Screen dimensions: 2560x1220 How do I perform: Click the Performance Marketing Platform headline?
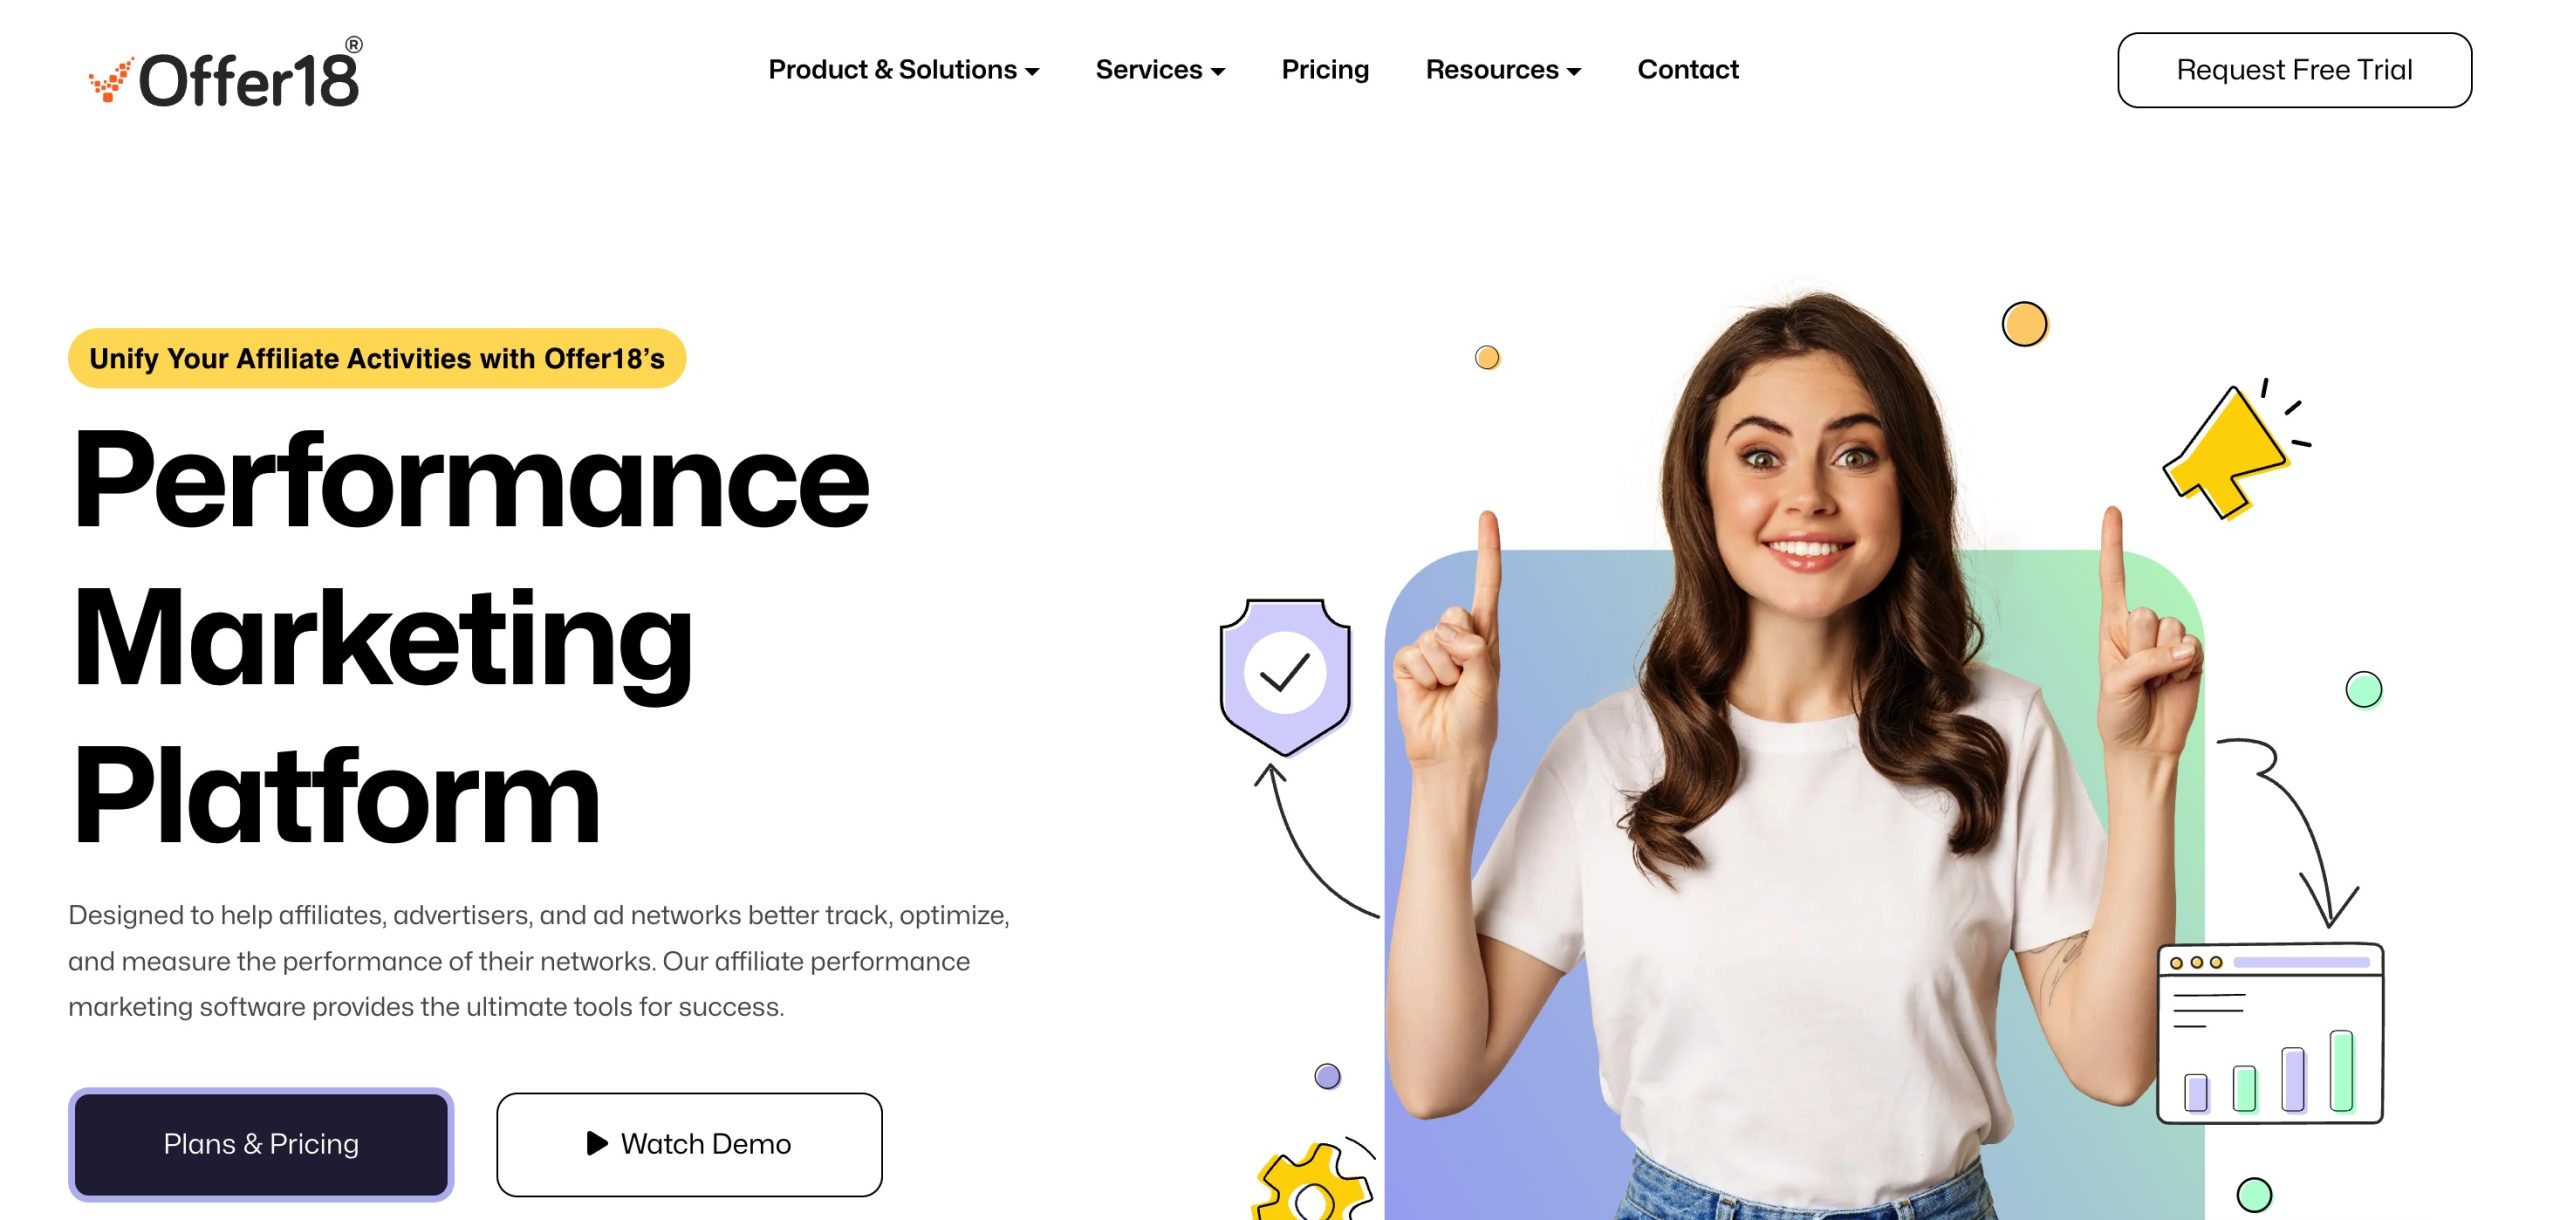click(x=472, y=637)
